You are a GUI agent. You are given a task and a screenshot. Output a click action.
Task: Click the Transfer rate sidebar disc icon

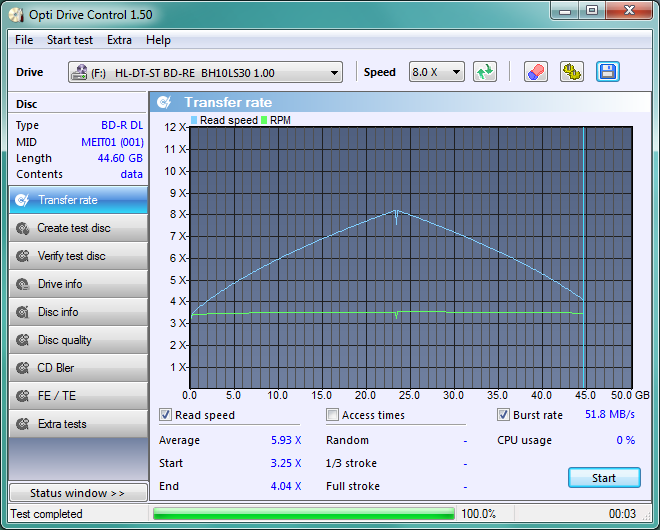pyautogui.click(x=22, y=200)
